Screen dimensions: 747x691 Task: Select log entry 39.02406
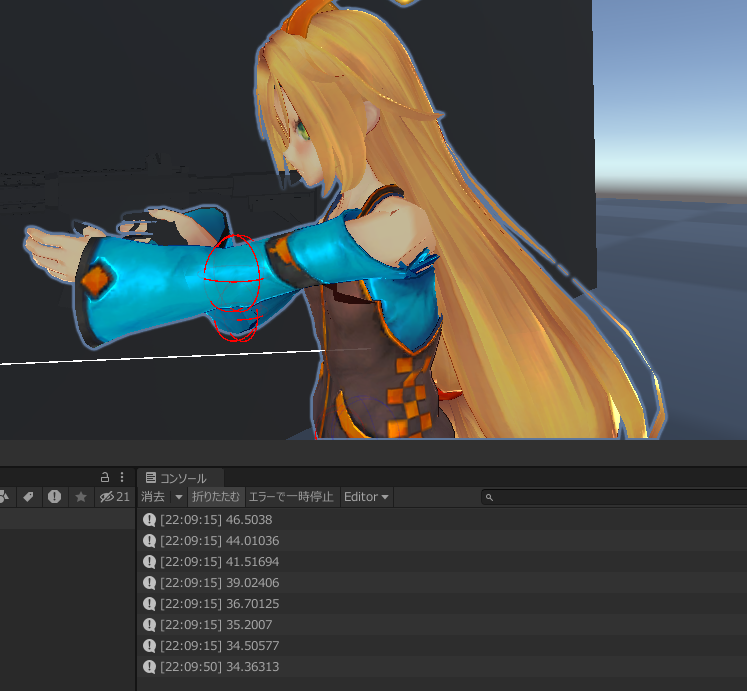pos(442,582)
